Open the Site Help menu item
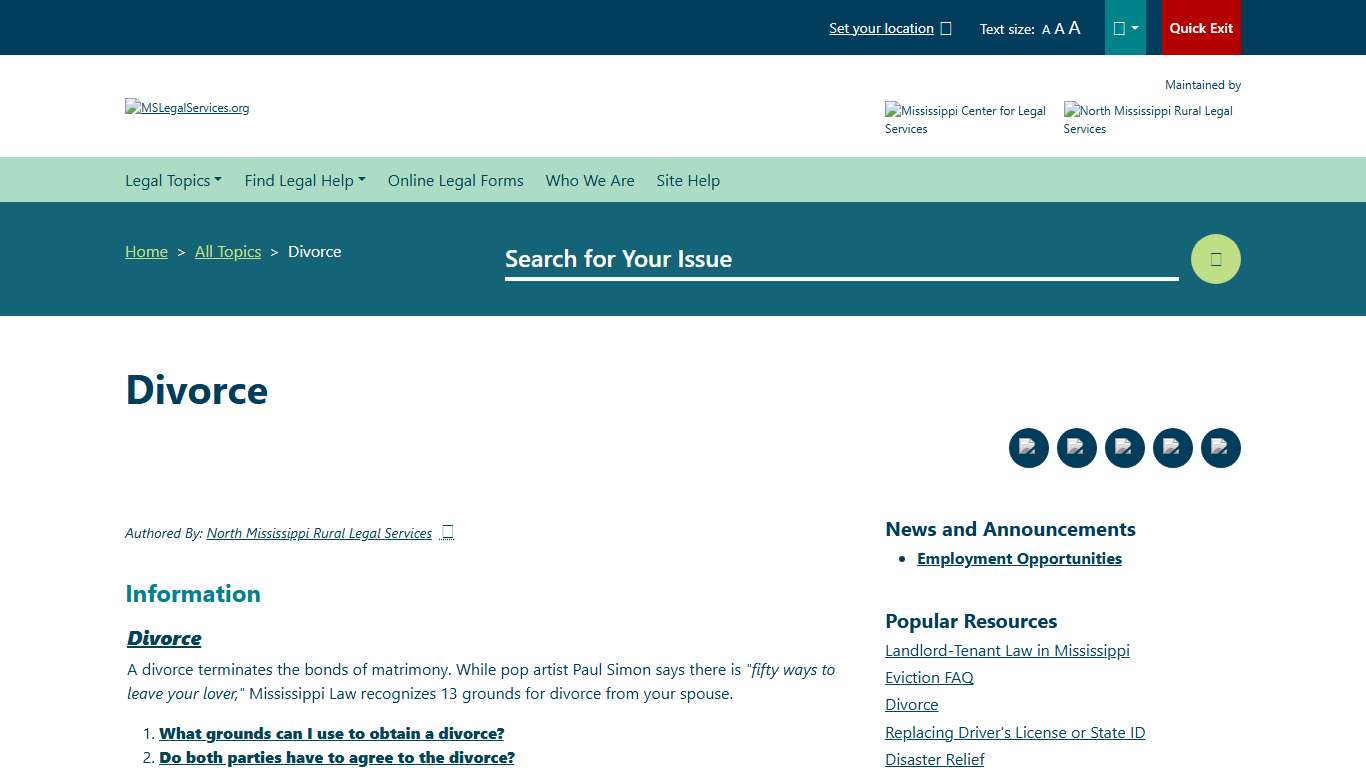The width and height of the screenshot is (1366, 768). pos(688,180)
